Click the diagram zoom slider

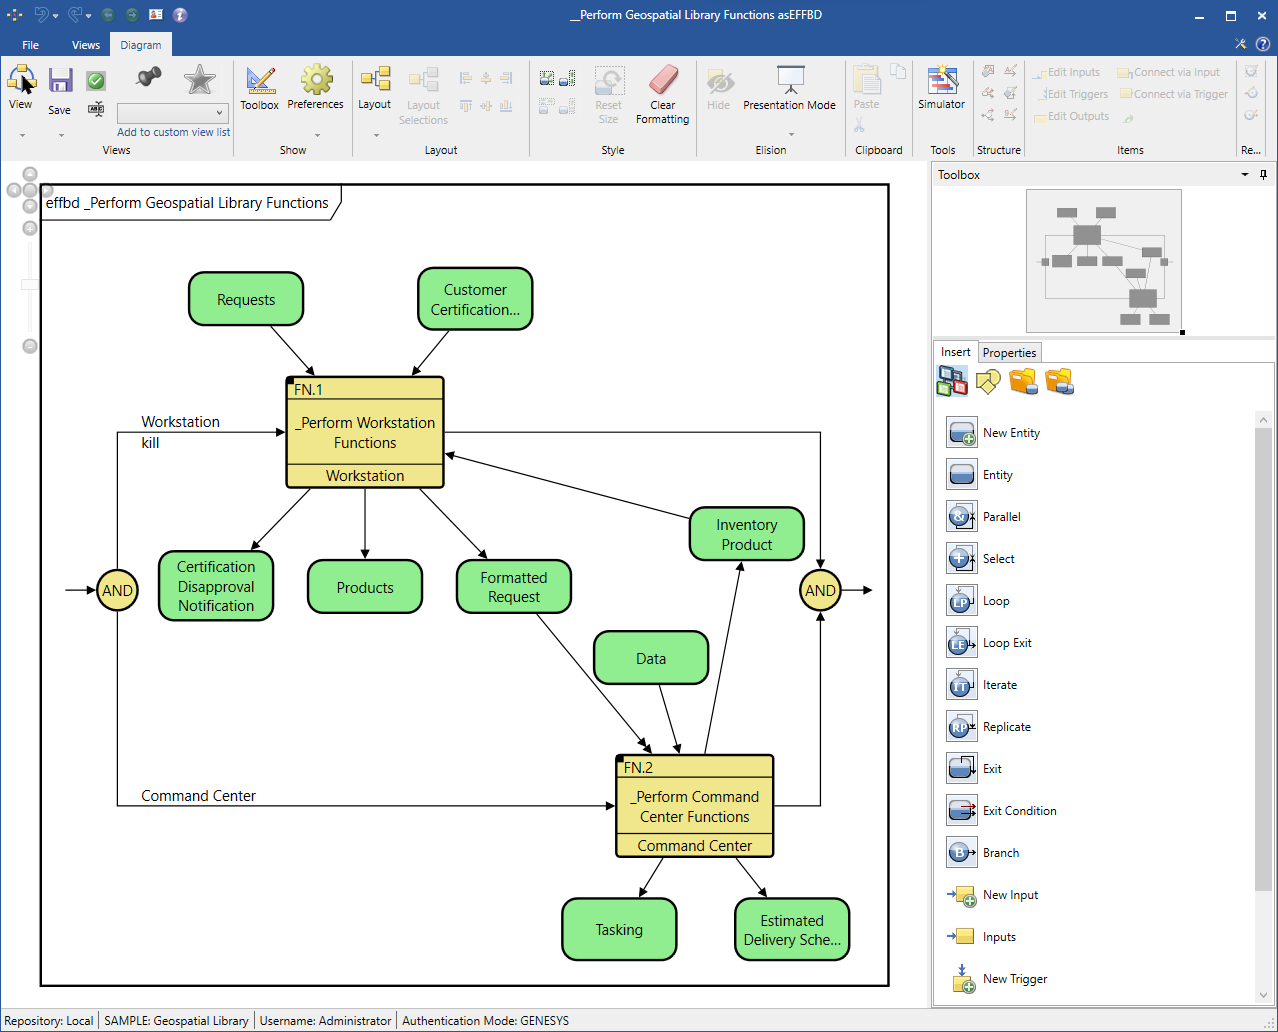pyautogui.click(x=30, y=285)
